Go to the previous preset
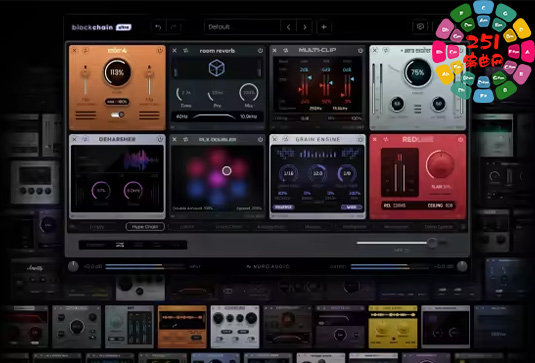This screenshot has width=535, height=363. click(288, 27)
